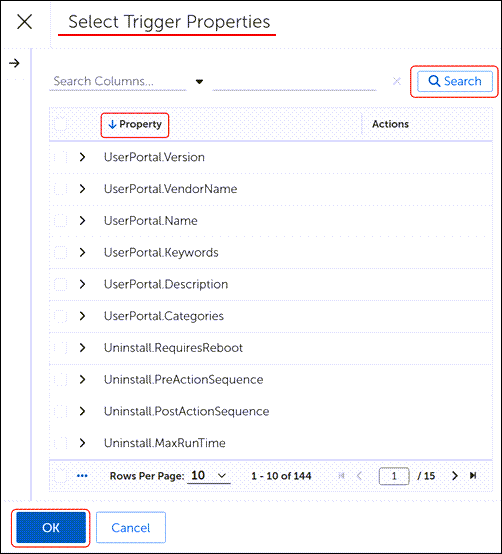The width and height of the screenshot is (502, 554).
Task: Open Rows Per Page dropdown
Action: click(209, 476)
